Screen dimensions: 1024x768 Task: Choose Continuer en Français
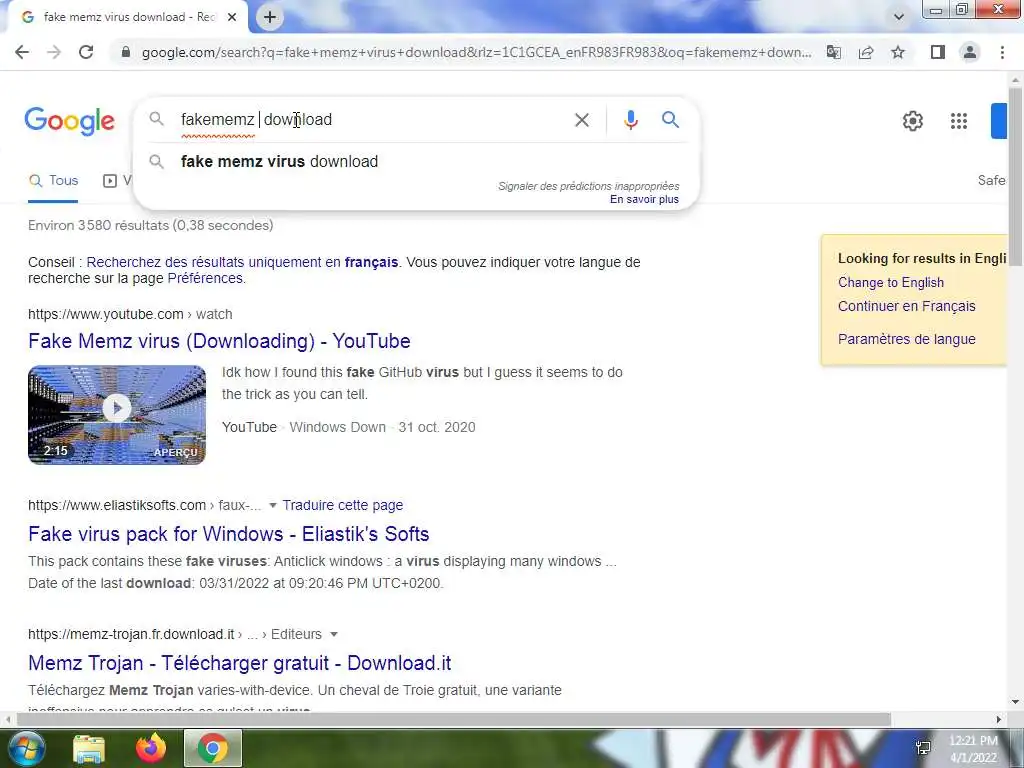click(906, 306)
